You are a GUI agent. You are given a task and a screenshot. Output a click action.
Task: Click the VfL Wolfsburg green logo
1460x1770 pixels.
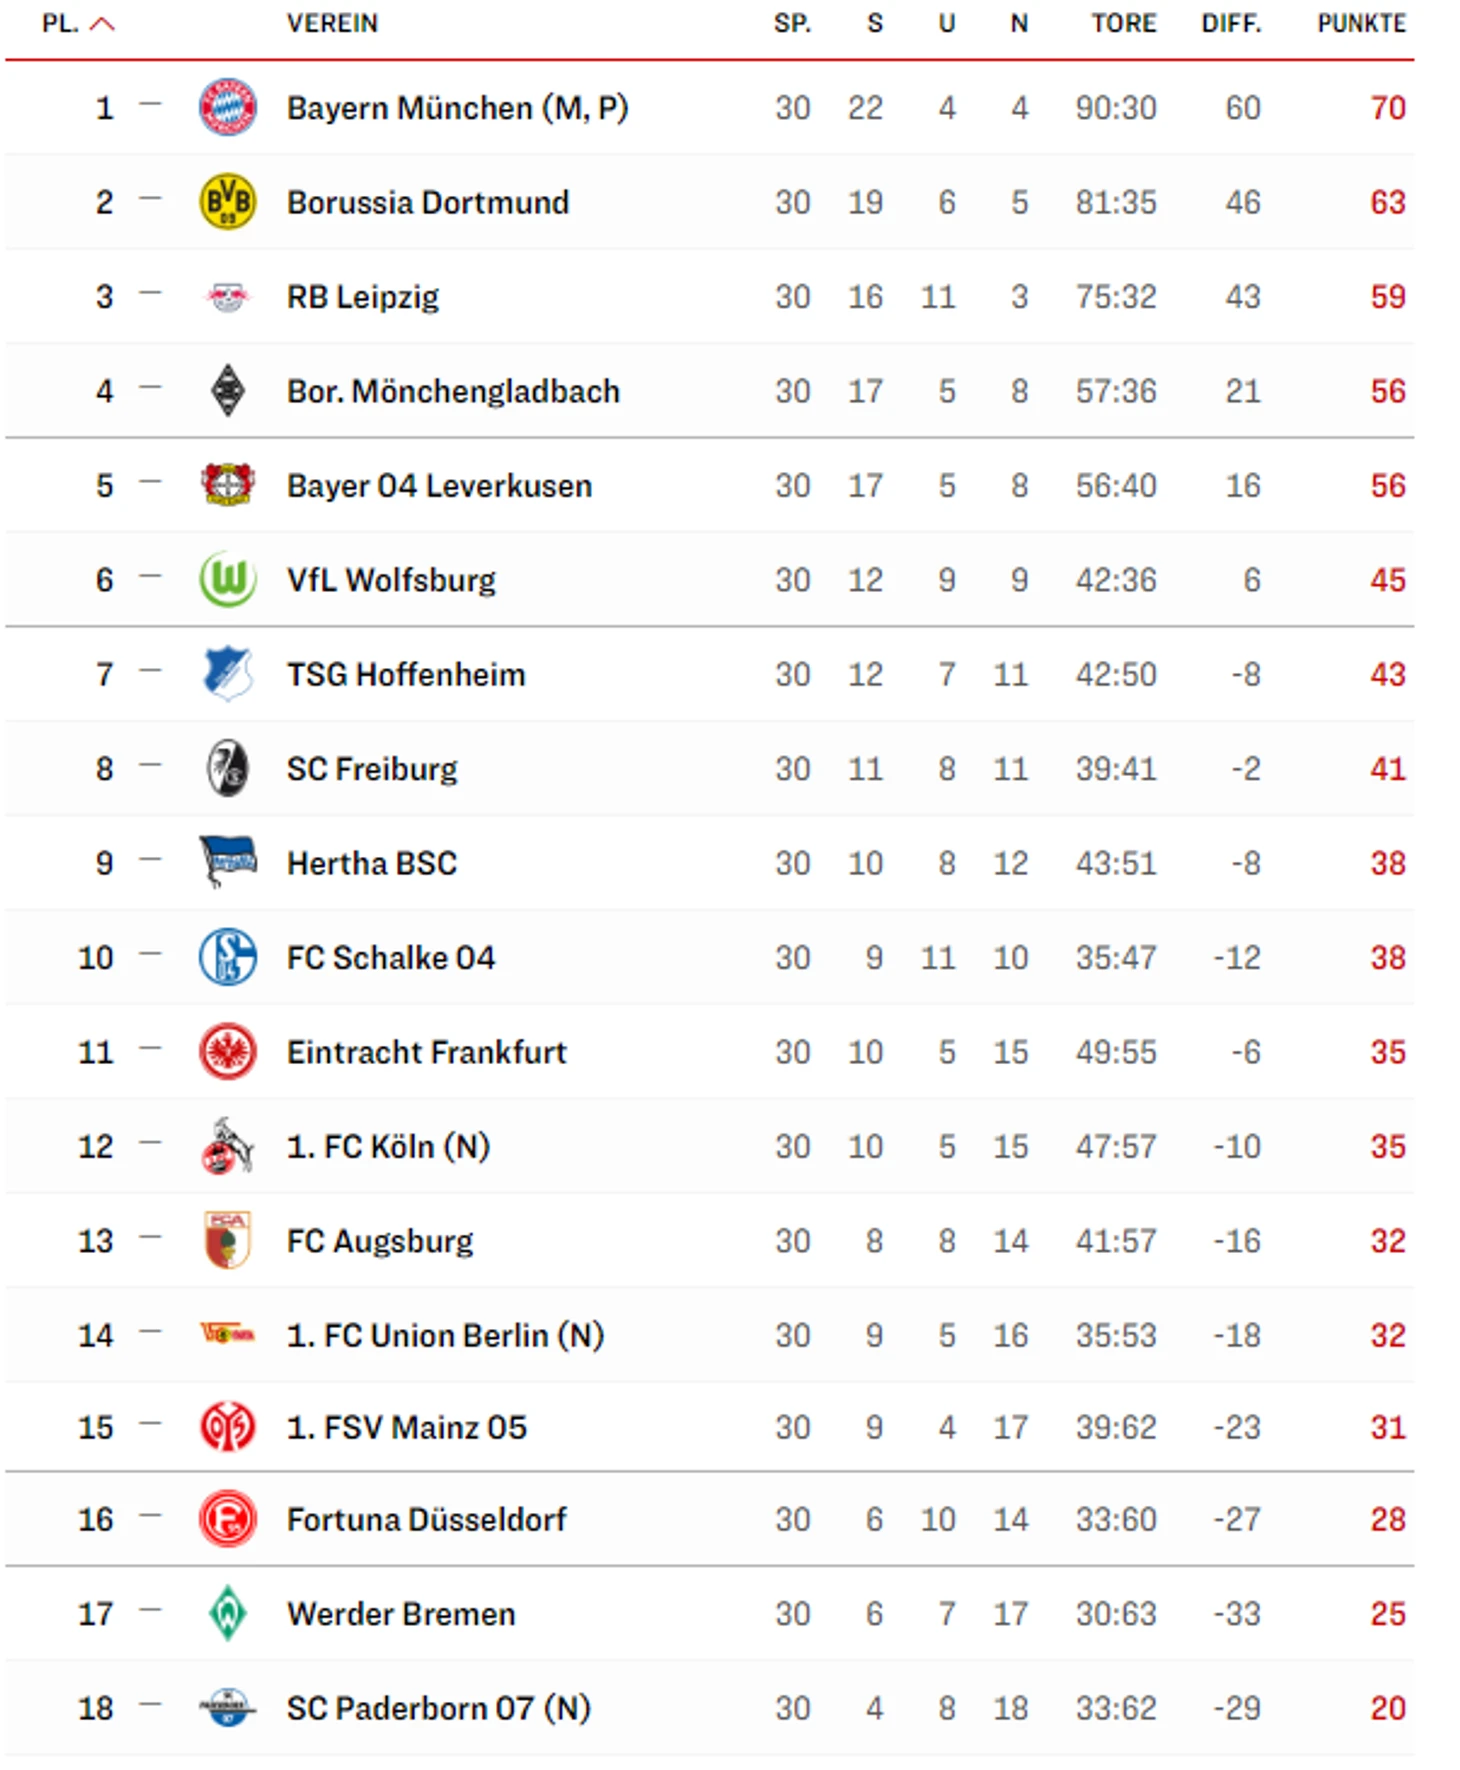click(x=228, y=580)
